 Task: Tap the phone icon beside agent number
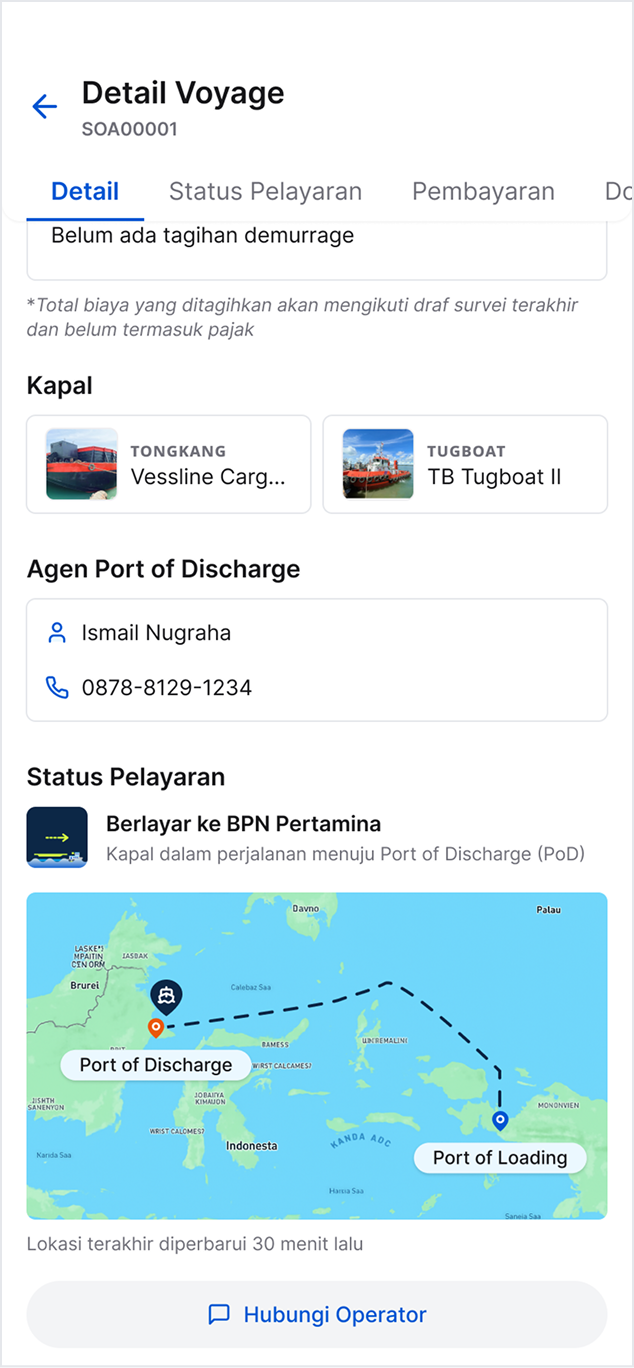(x=57, y=688)
